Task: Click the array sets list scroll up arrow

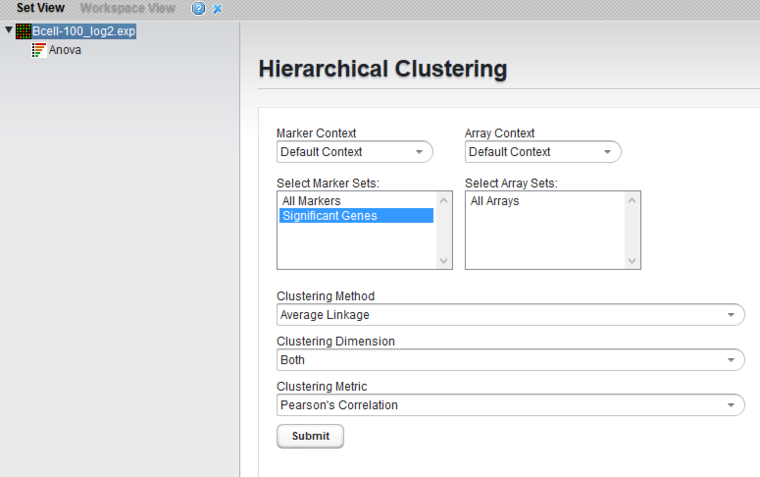Action: click(x=632, y=200)
